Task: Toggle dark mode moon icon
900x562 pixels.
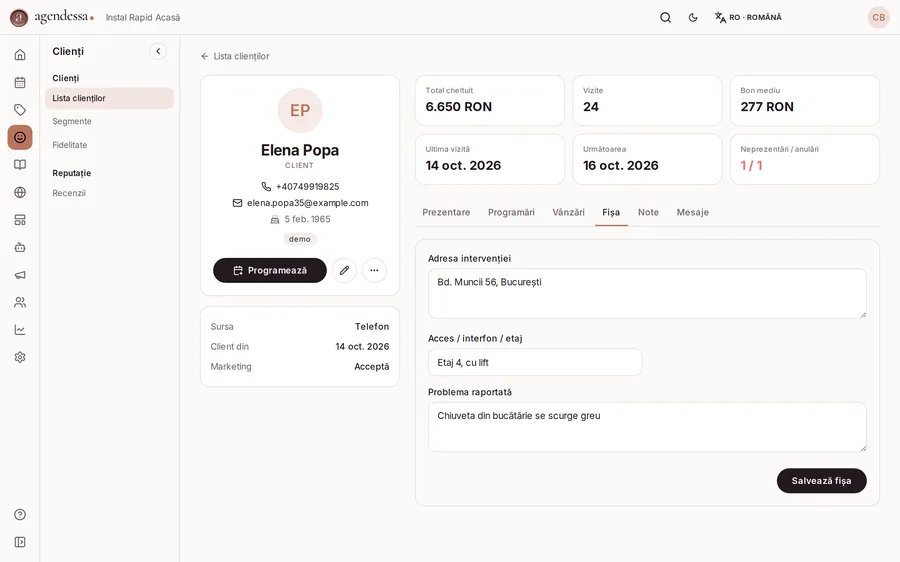Action: point(693,17)
